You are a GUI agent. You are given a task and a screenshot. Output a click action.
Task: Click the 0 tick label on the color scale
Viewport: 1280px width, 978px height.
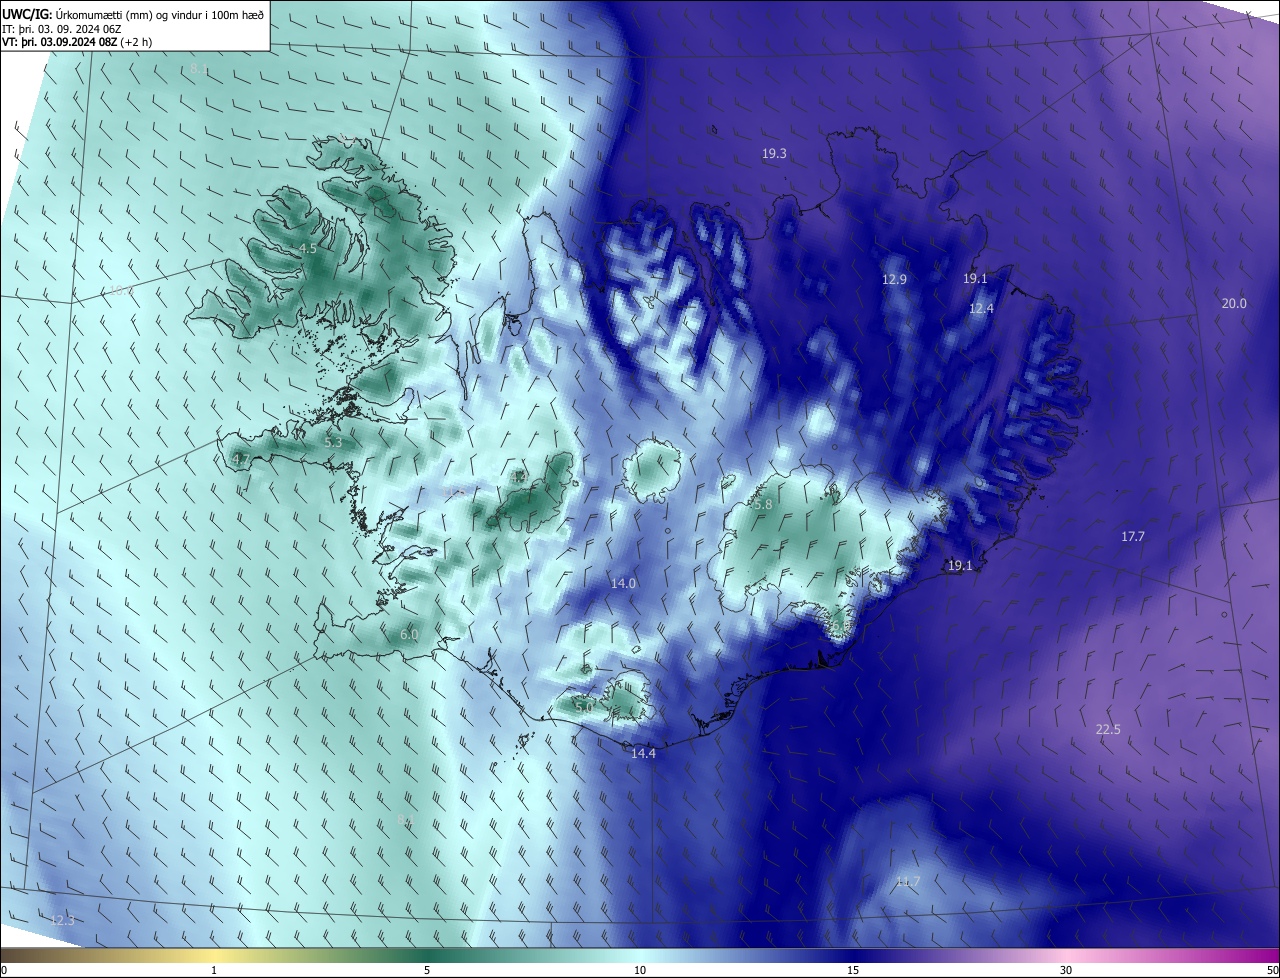(4, 970)
